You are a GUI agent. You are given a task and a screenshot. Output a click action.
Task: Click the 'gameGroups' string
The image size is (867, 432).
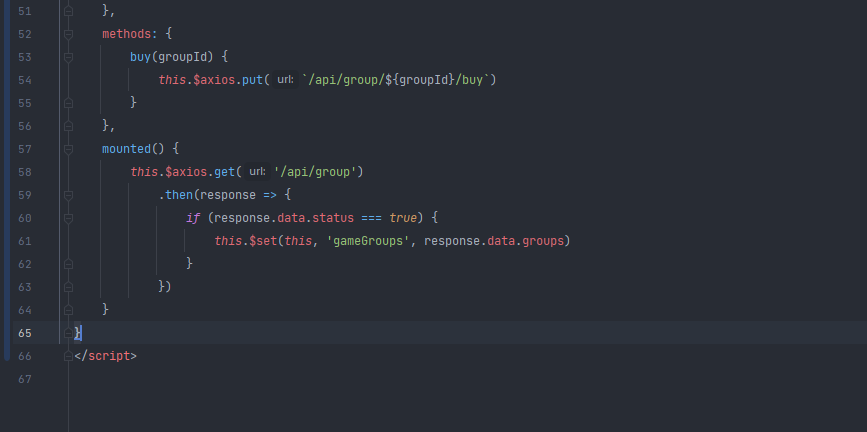click(368, 241)
